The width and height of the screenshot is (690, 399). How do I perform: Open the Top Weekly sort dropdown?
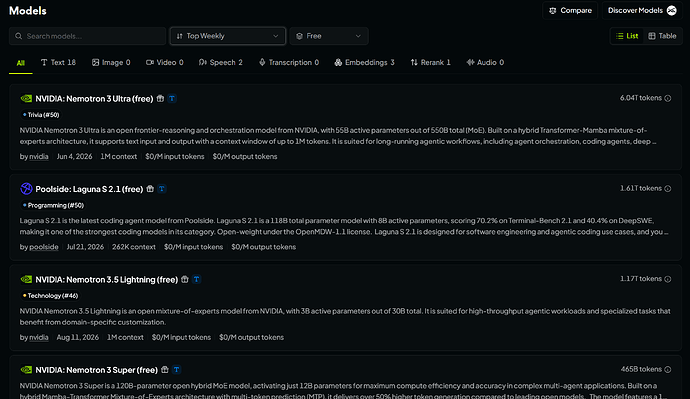click(x=228, y=36)
